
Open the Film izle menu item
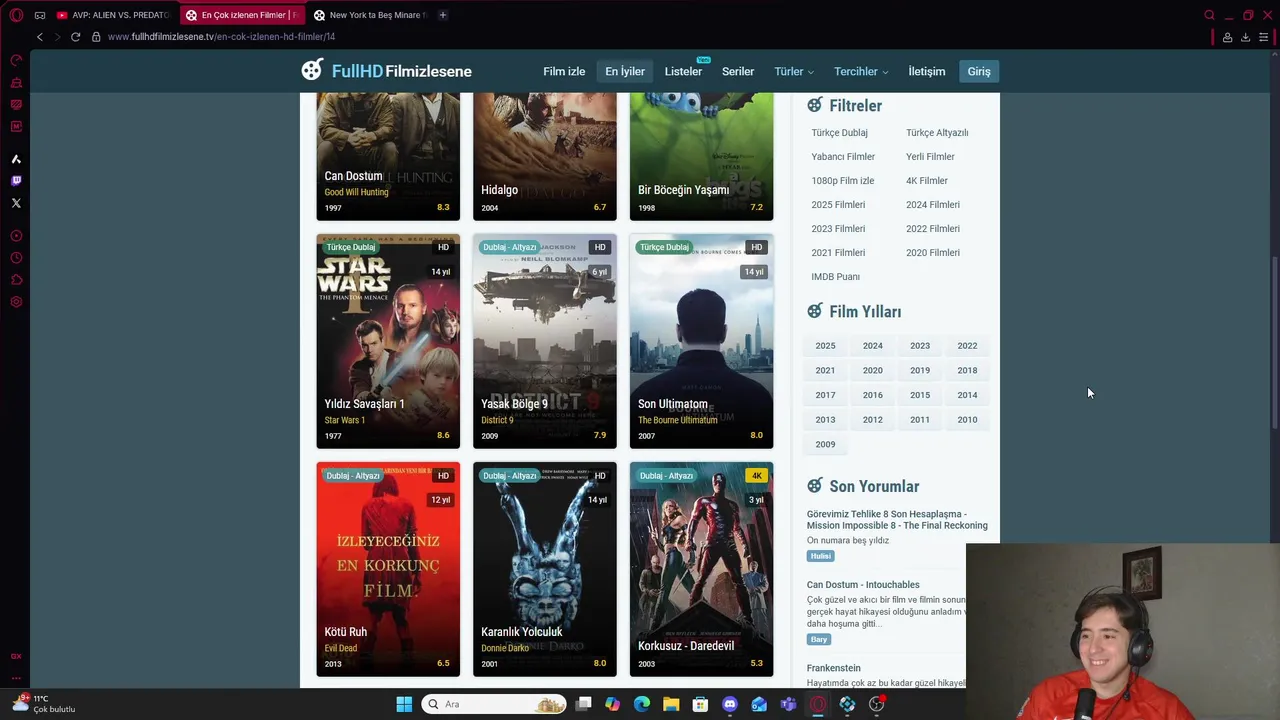tap(564, 71)
